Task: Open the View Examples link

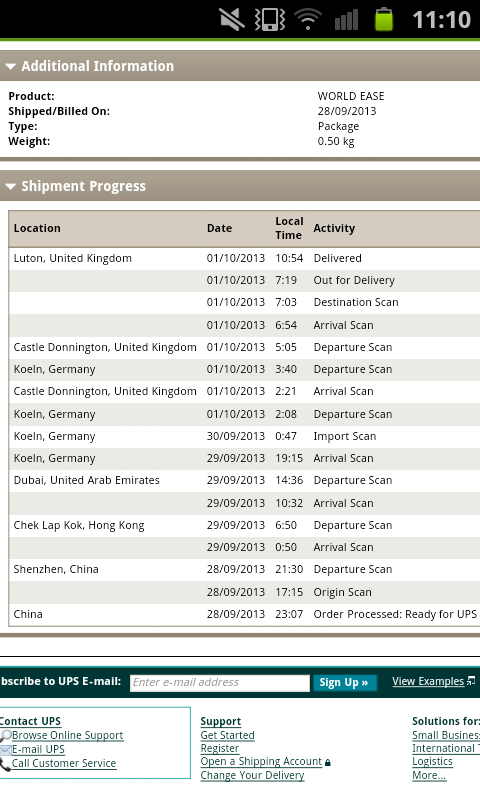Action: (x=428, y=682)
